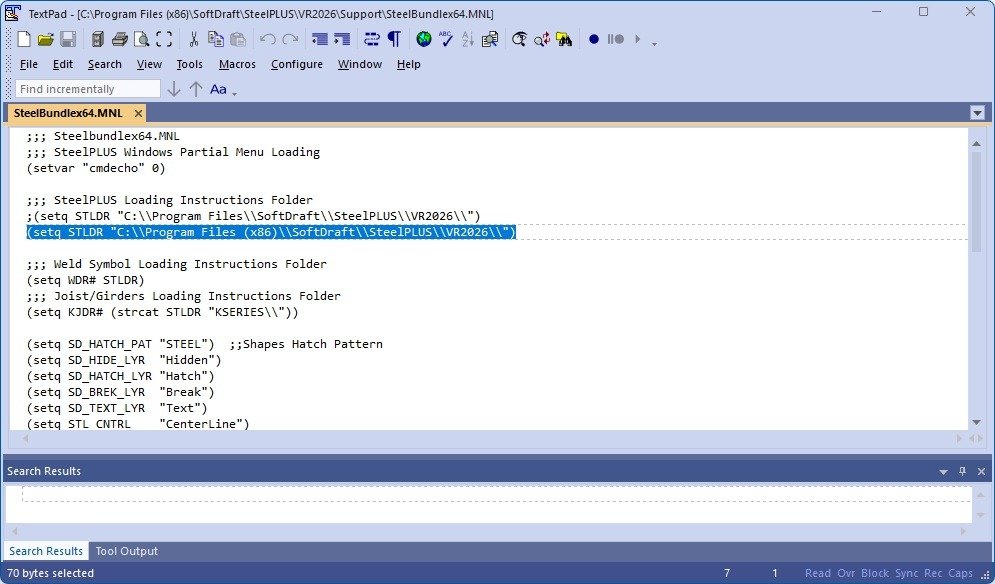Screen dimensions: 995x584
Task: Open the Window menu
Action: tap(360, 64)
